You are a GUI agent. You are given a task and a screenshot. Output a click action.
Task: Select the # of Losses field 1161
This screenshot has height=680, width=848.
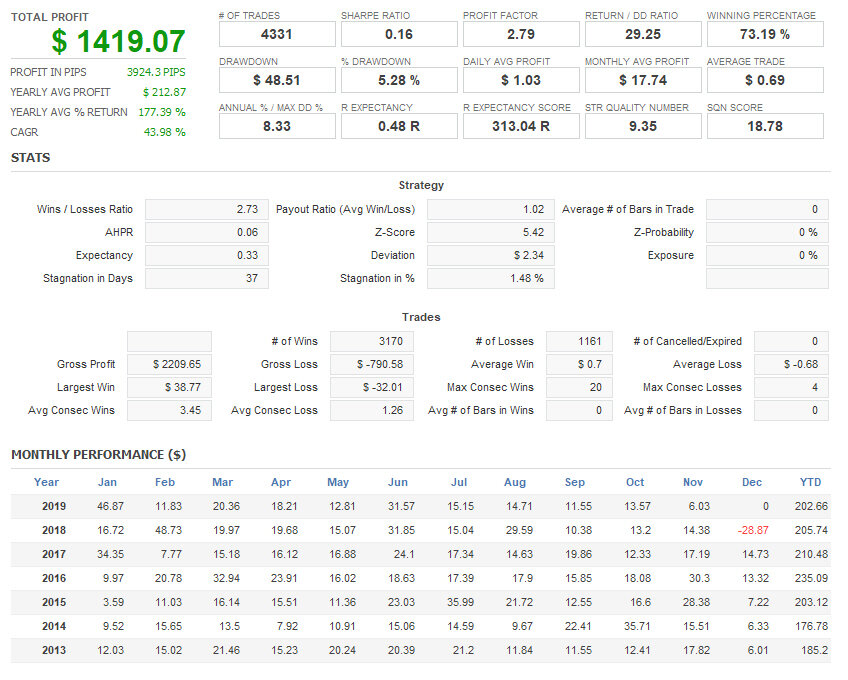tap(579, 341)
